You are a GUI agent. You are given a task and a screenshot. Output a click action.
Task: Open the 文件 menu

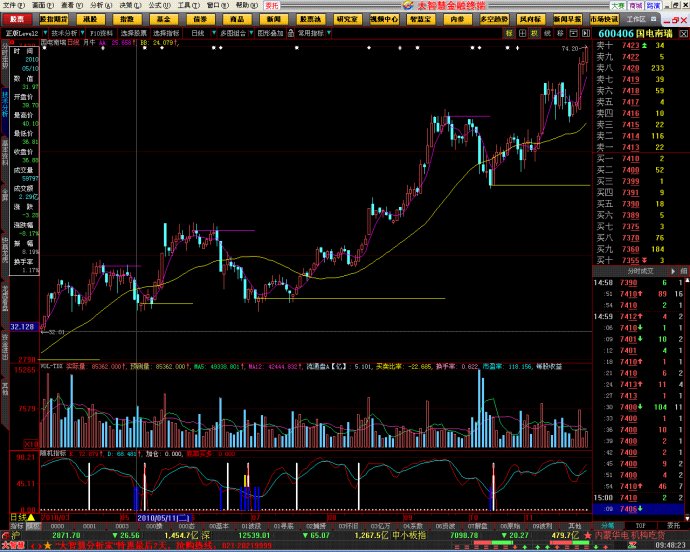point(14,5)
